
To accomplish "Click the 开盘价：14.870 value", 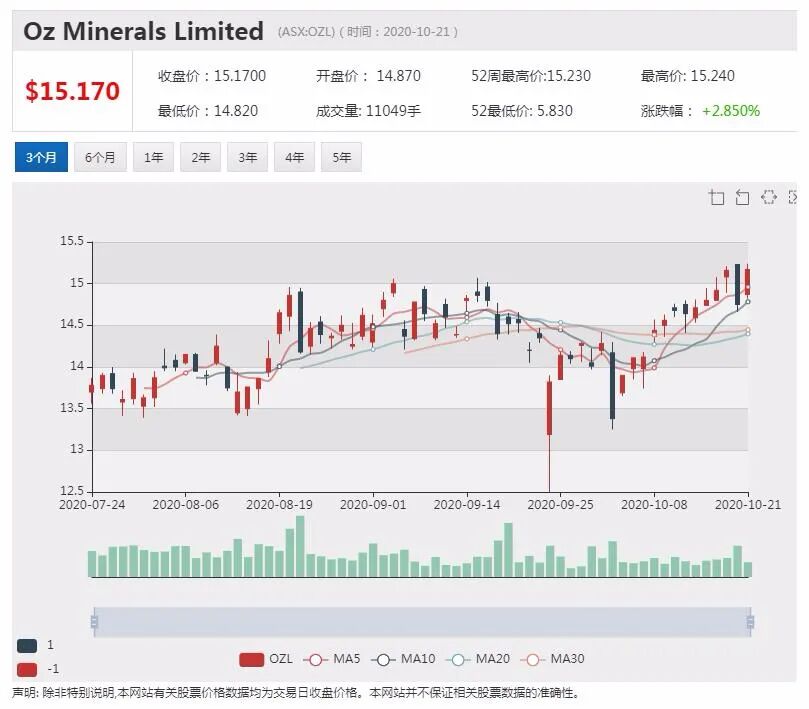I will click(x=368, y=76).
